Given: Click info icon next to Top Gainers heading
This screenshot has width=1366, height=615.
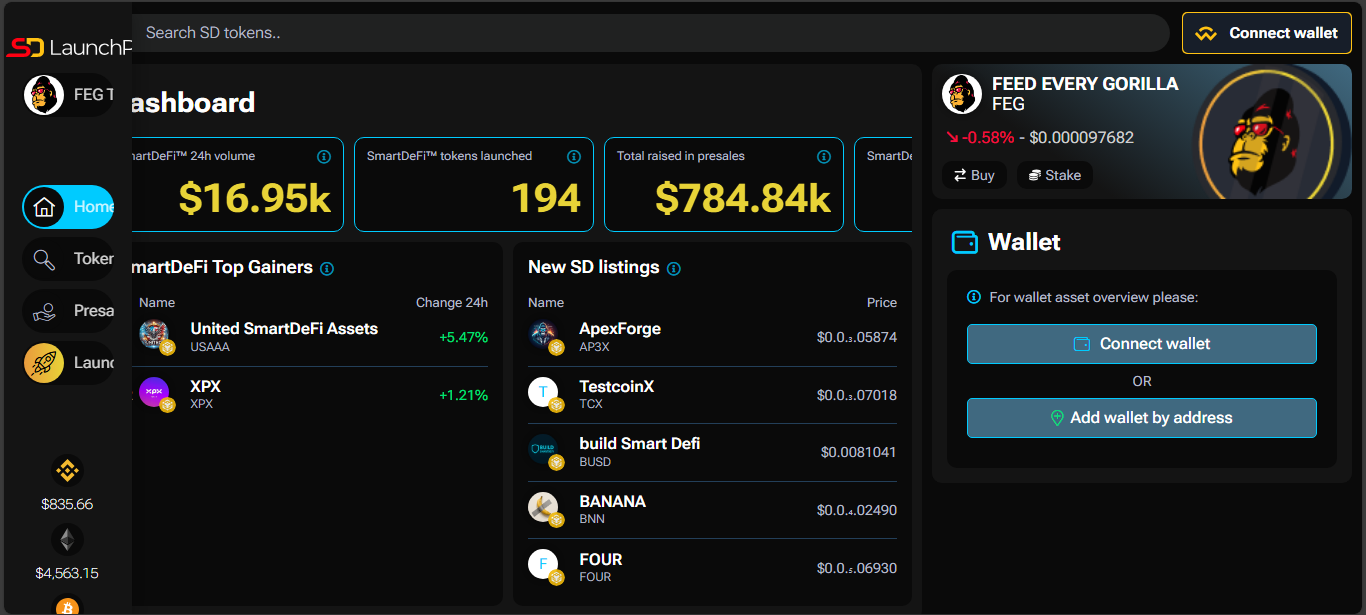Looking at the screenshot, I should click(327, 268).
